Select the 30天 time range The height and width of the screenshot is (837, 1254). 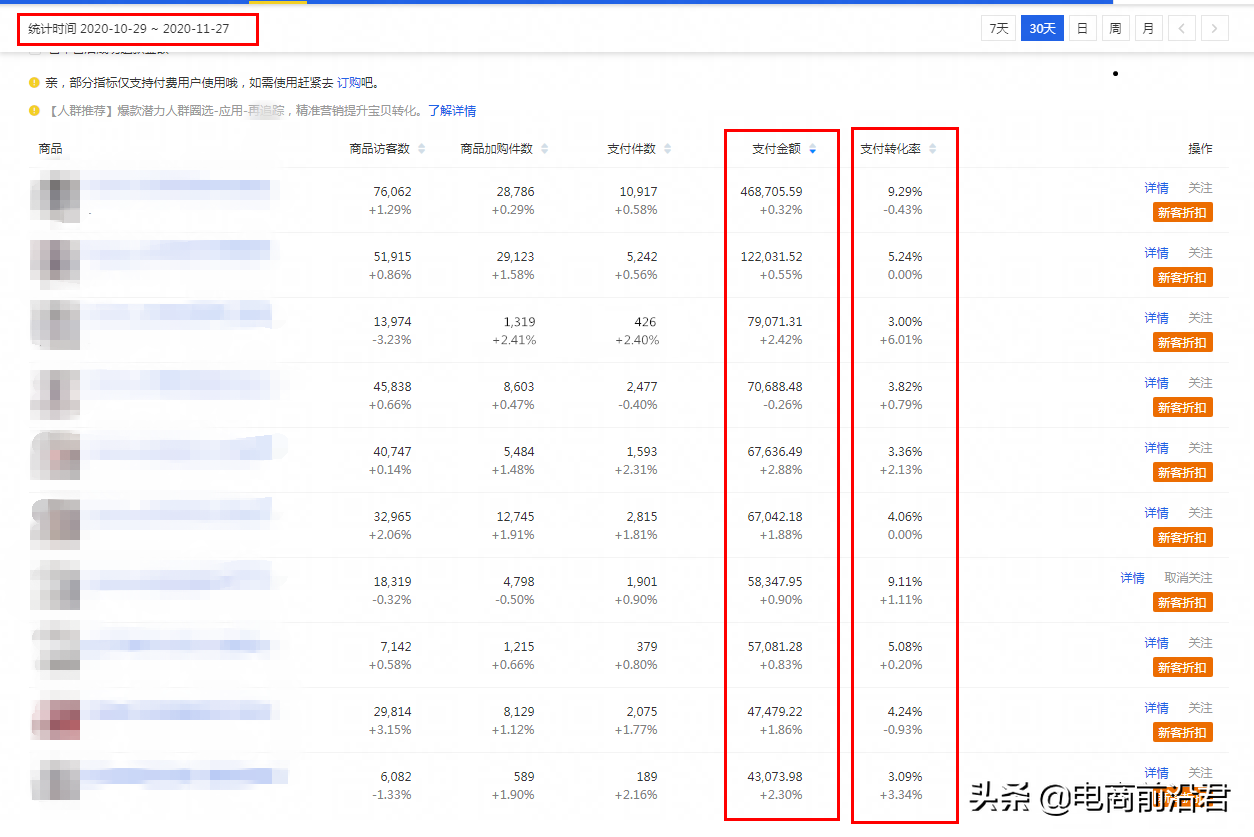click(1042, 28)
